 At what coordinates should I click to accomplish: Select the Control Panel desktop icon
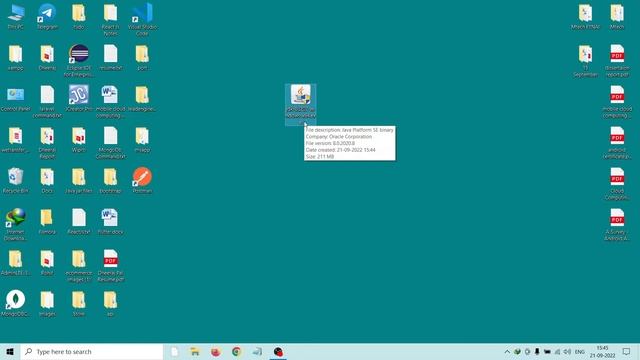(16, 99)
